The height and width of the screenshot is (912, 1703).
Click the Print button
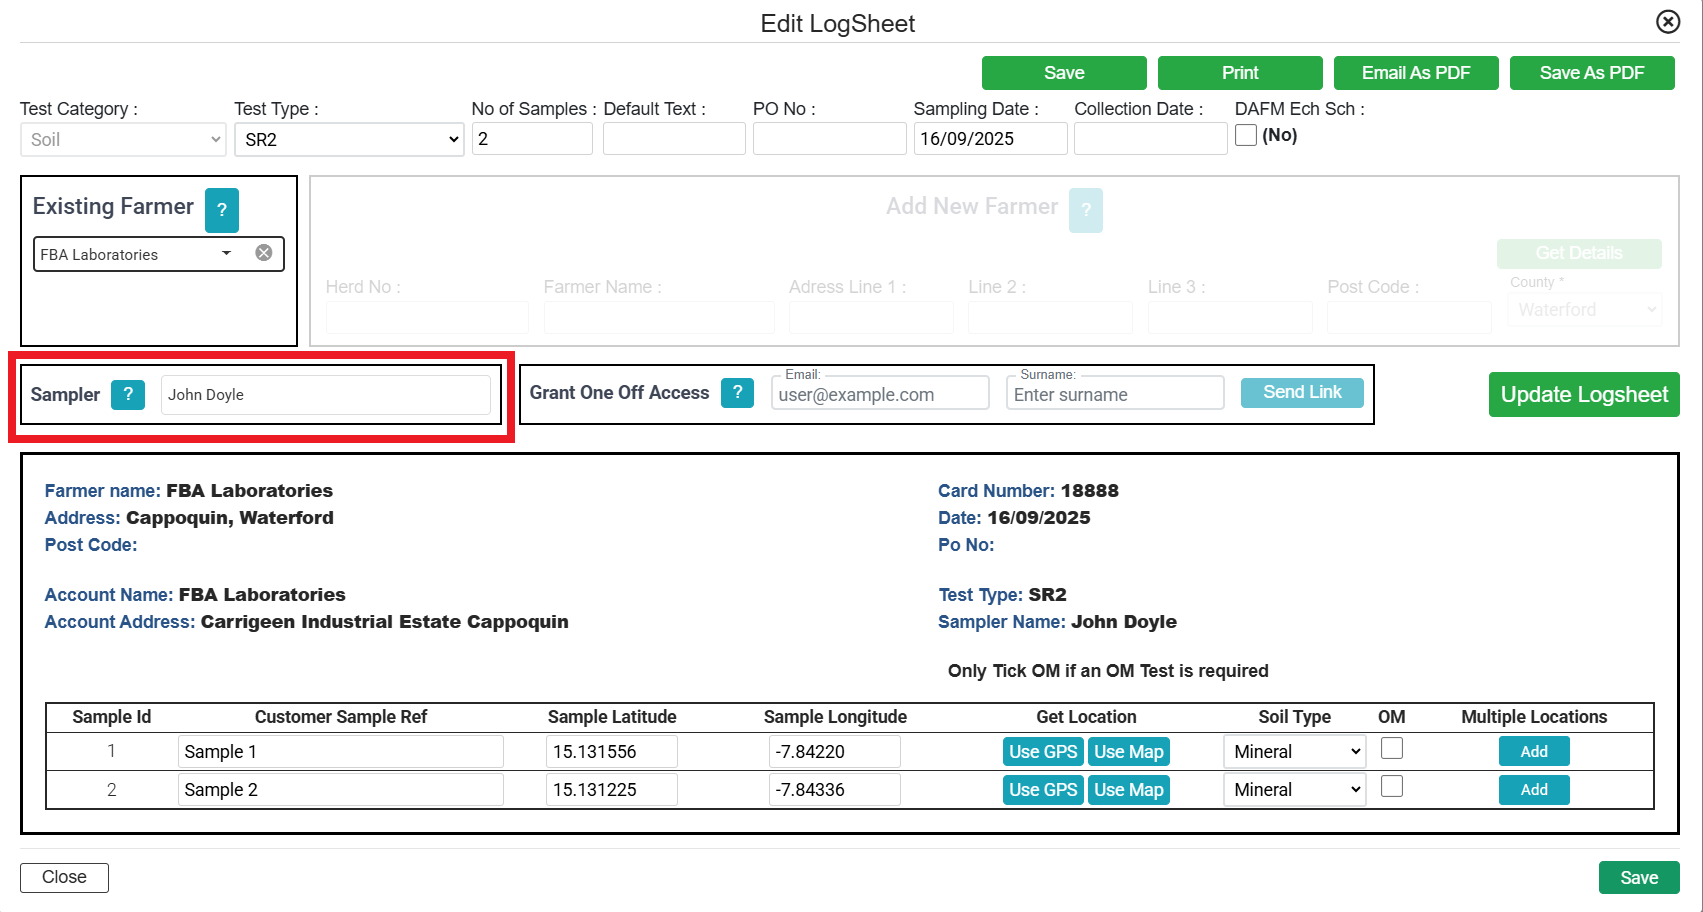[x=1239, y=73]
